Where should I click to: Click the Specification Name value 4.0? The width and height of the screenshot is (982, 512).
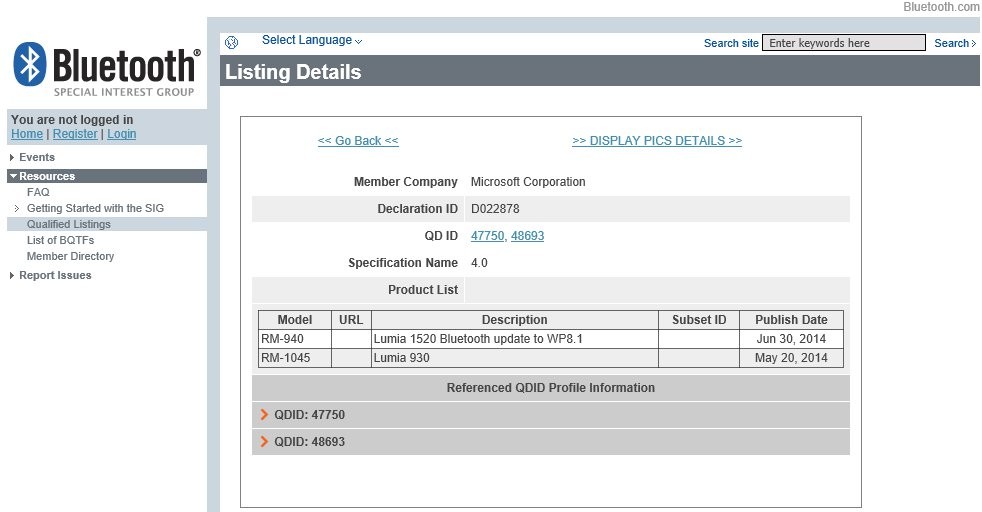click(479, 263)
